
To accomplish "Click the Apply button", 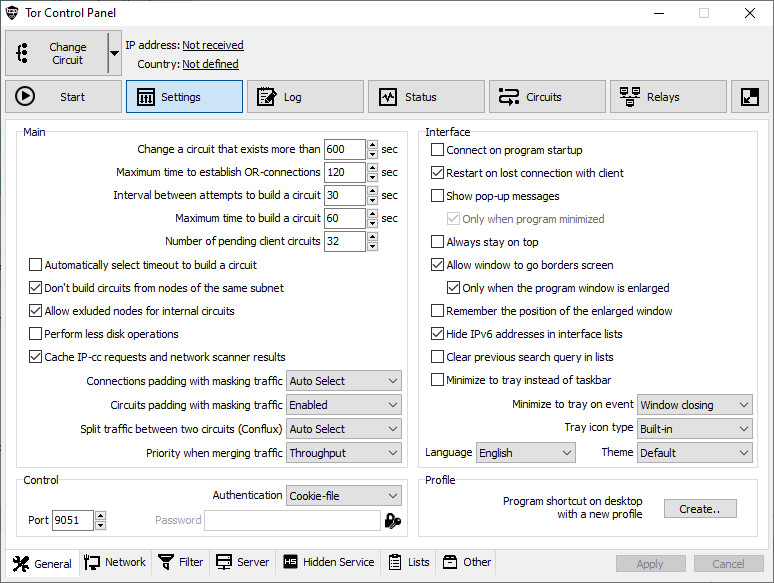I will 650,564.
